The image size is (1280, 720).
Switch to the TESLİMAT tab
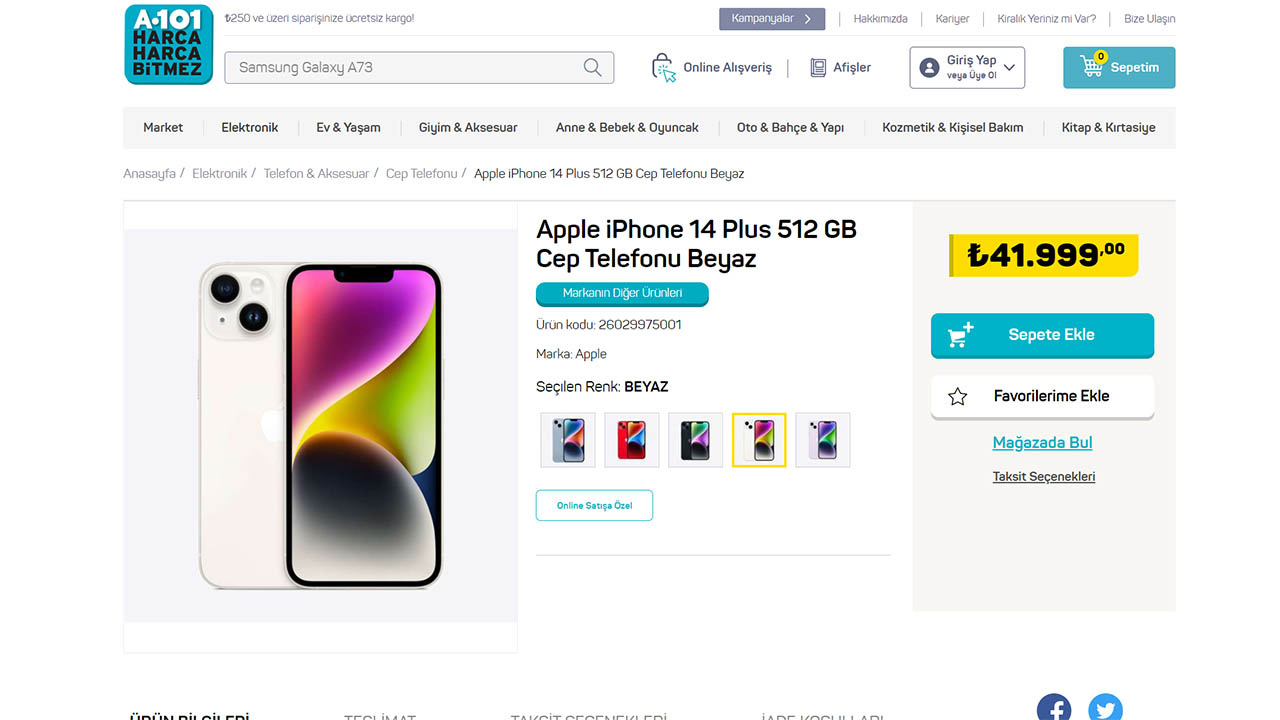pyautogui.click(x=379, y=716)
